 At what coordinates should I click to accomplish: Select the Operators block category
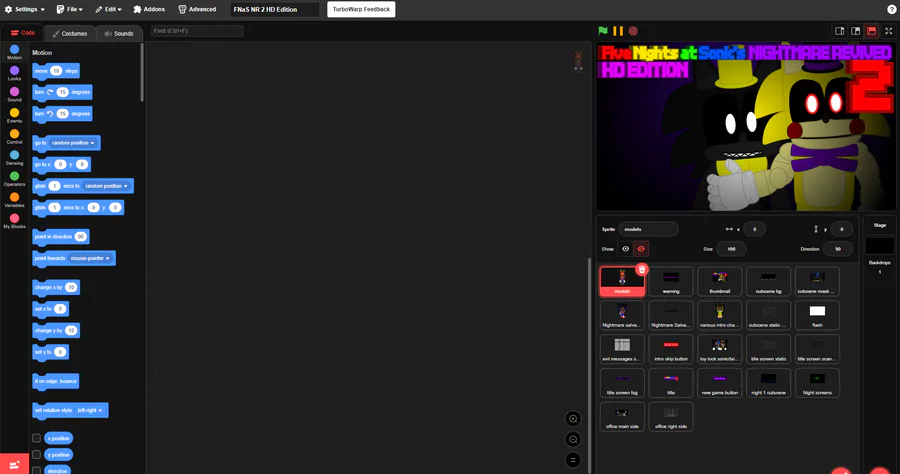tap(14, 179)
